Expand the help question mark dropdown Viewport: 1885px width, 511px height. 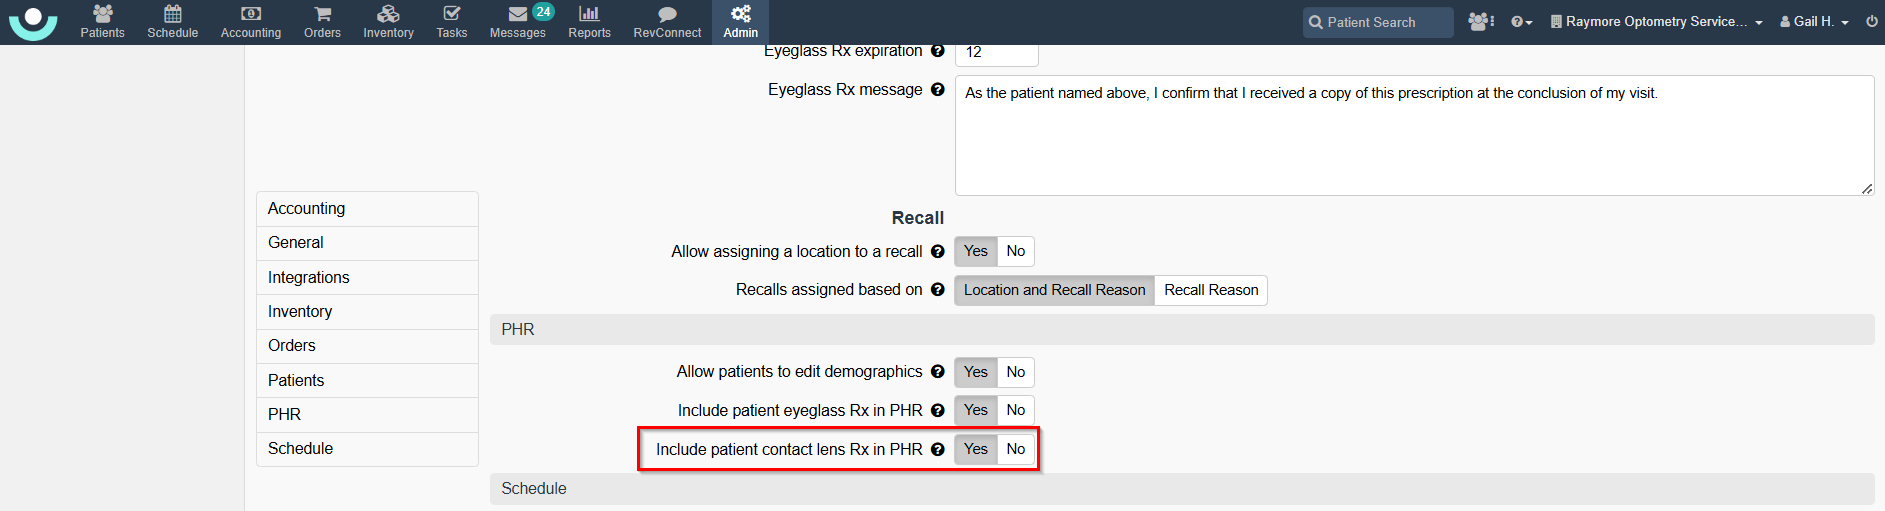[x=1521, y=21]
